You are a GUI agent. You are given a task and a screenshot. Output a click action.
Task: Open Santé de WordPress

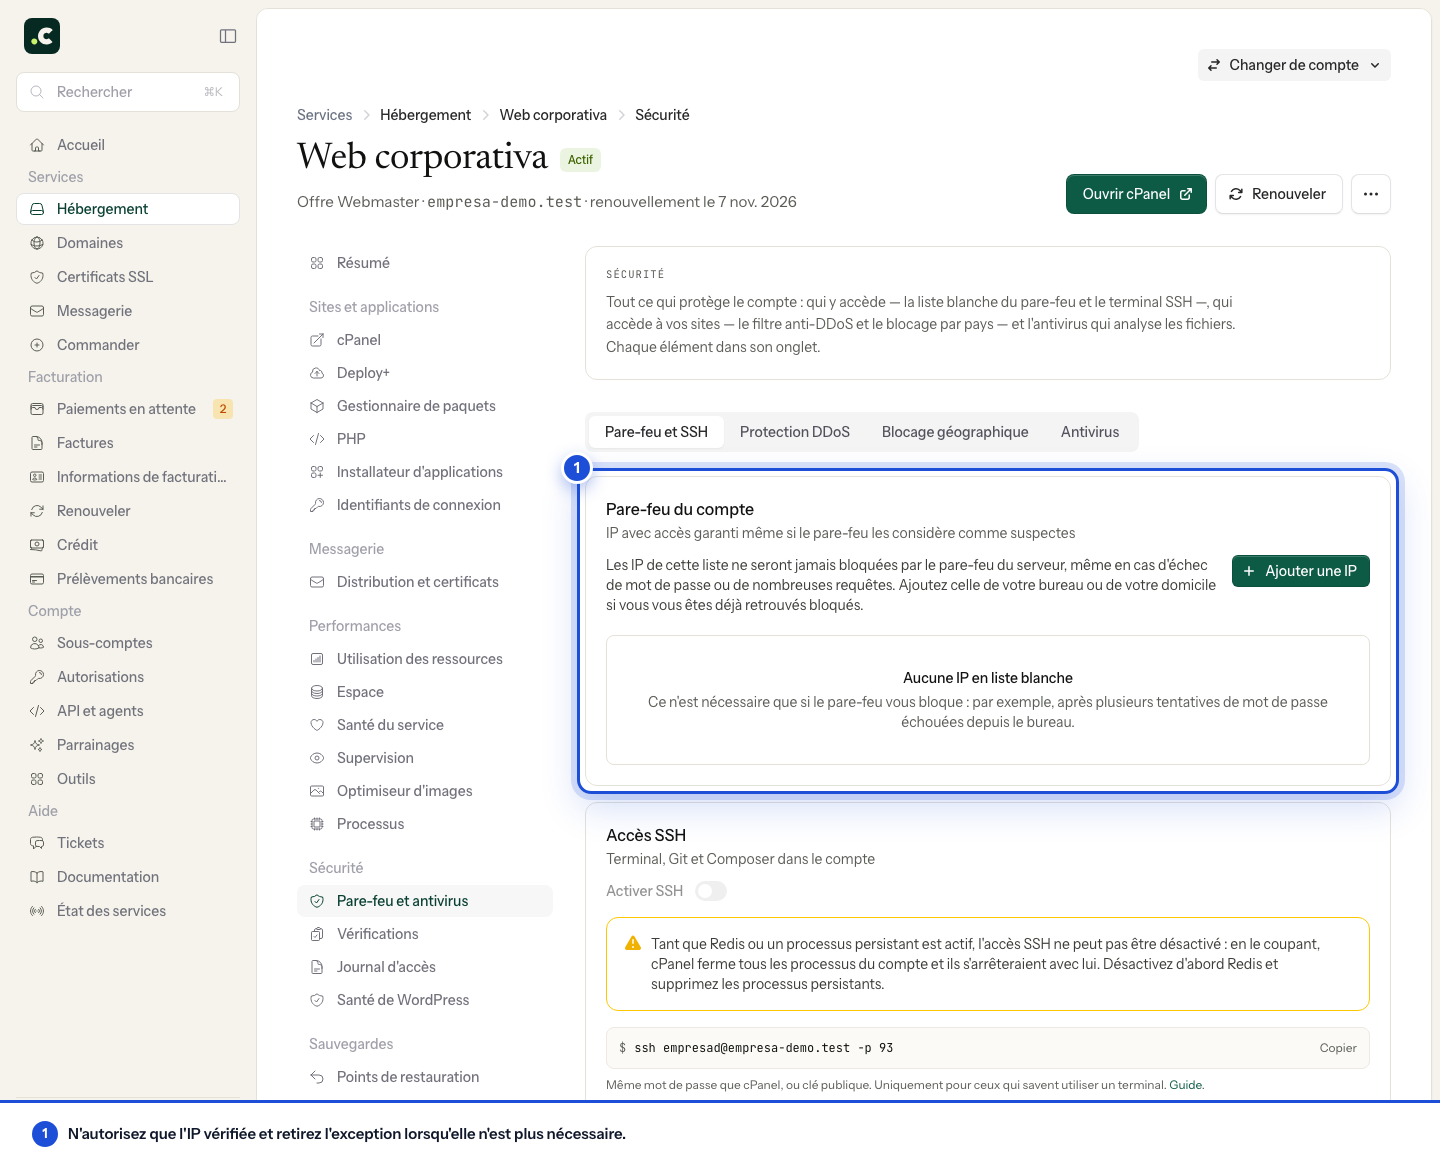pyautogui.click(x=425, y=1000)
